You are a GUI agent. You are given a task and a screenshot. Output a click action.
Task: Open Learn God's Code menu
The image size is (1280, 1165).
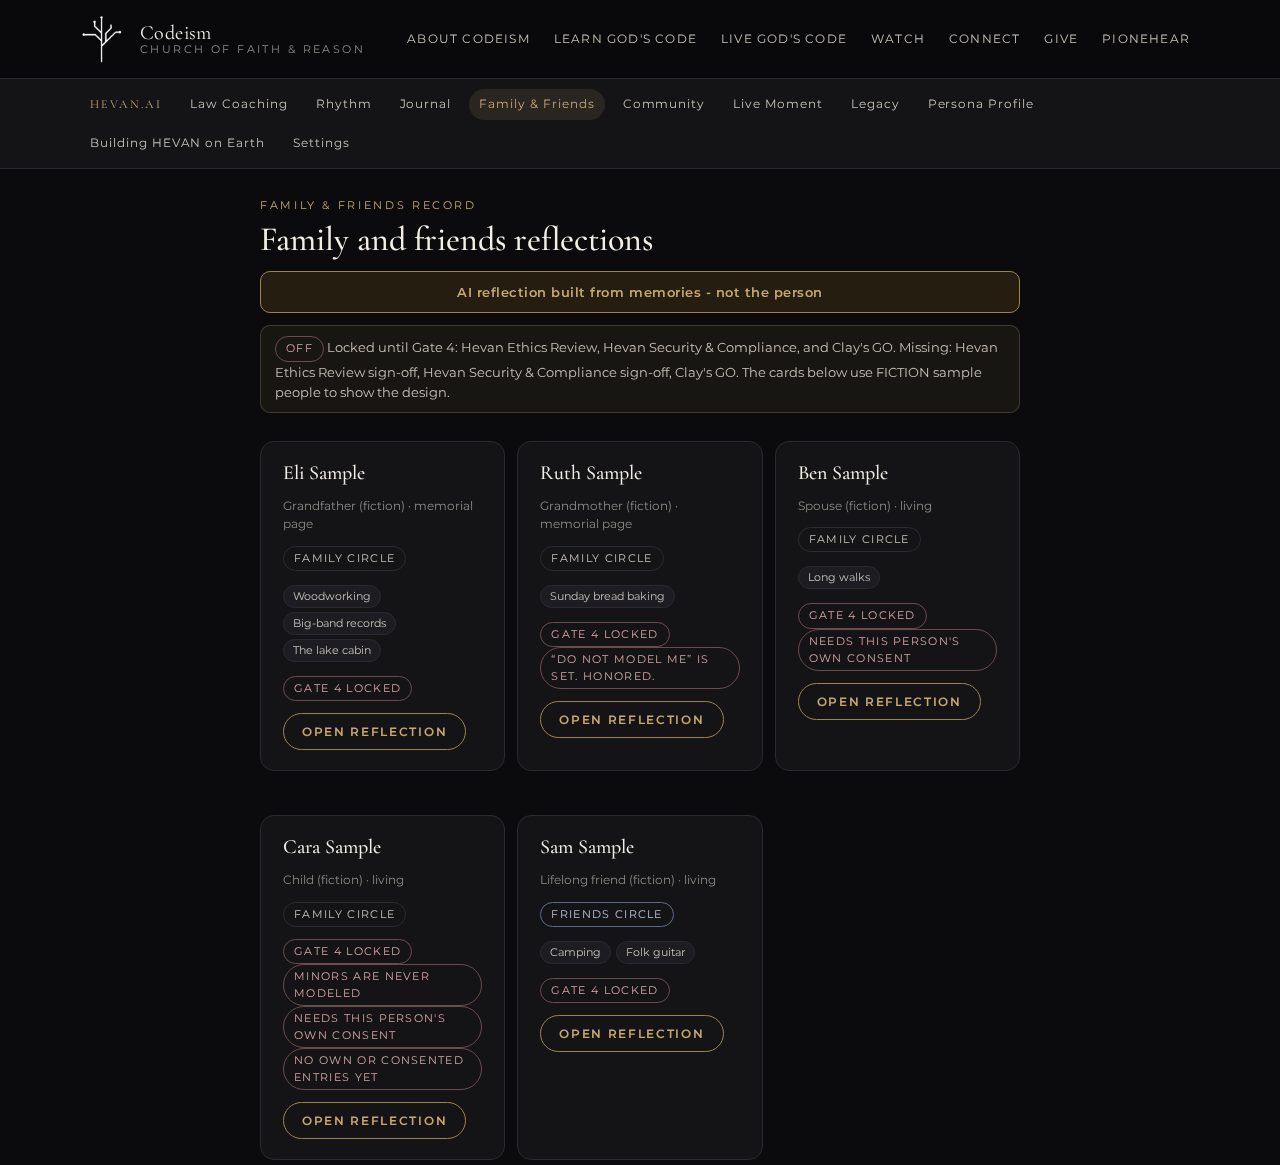[x=625, y=39]
